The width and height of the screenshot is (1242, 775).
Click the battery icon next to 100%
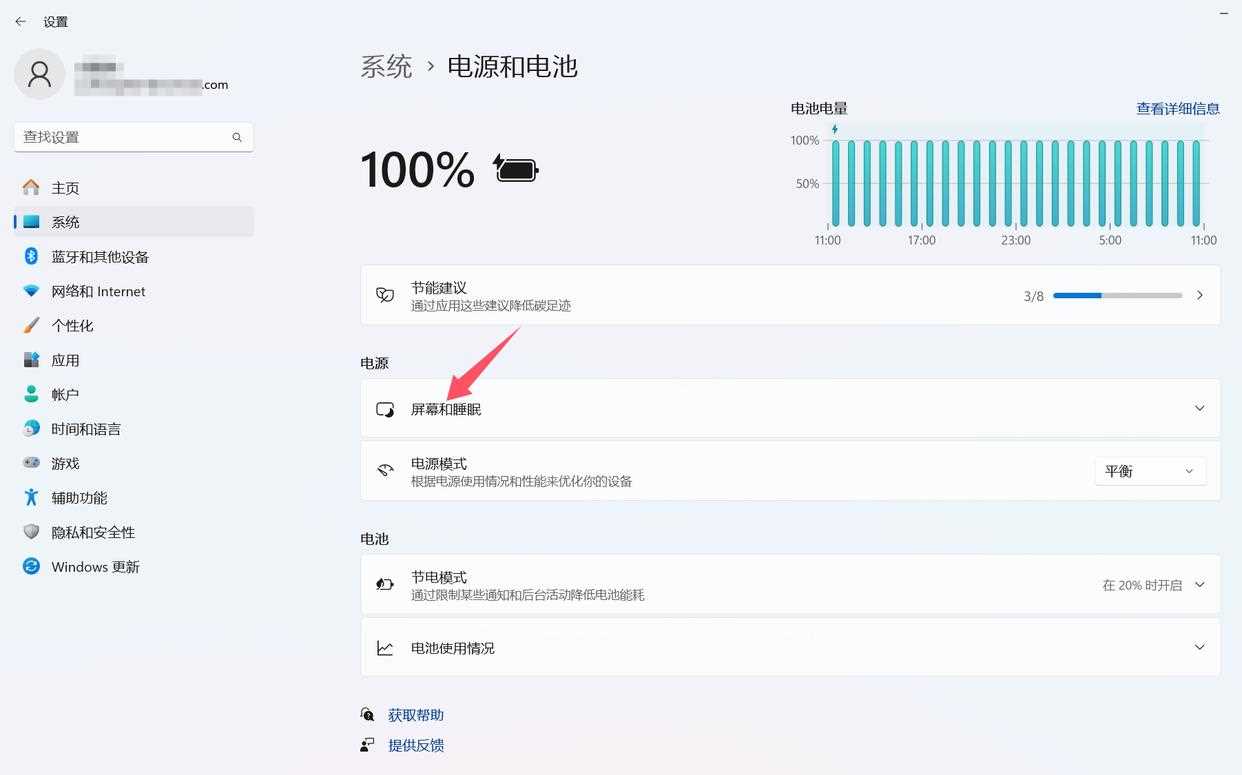(515, 169)
